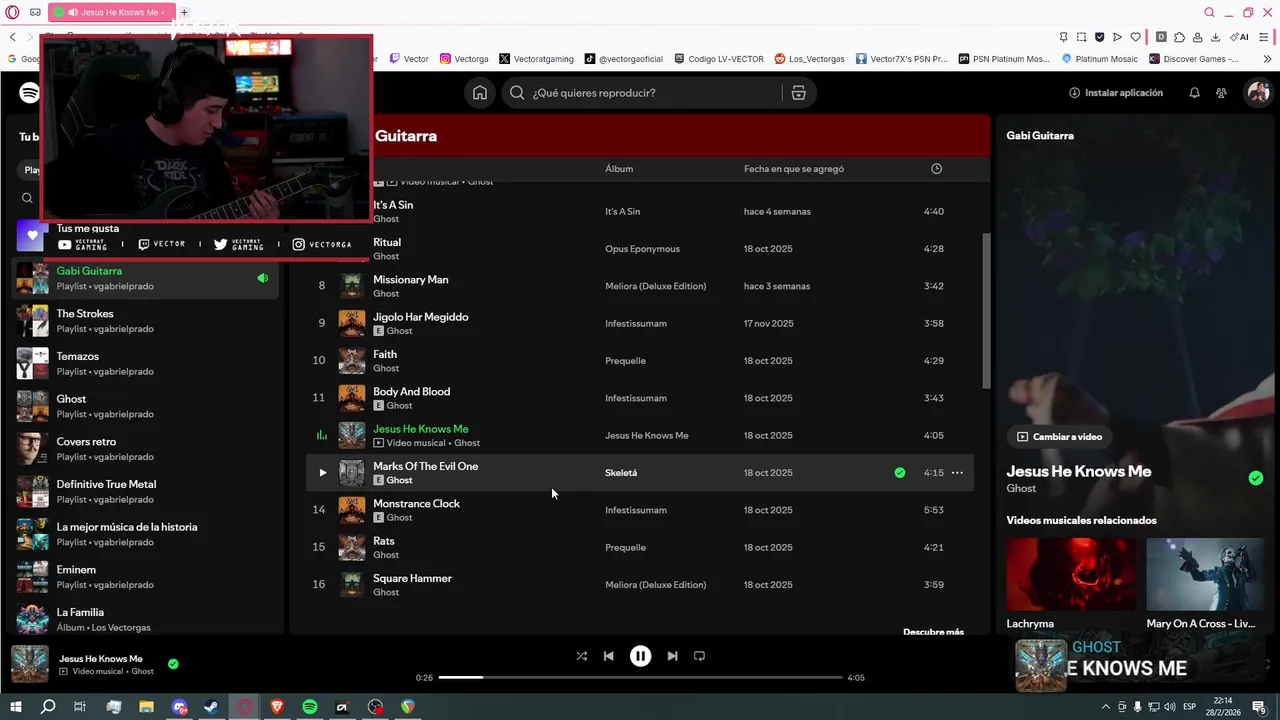Click the Cambiar a video button
1280x720 pixels.
(x=1059, y=437)
